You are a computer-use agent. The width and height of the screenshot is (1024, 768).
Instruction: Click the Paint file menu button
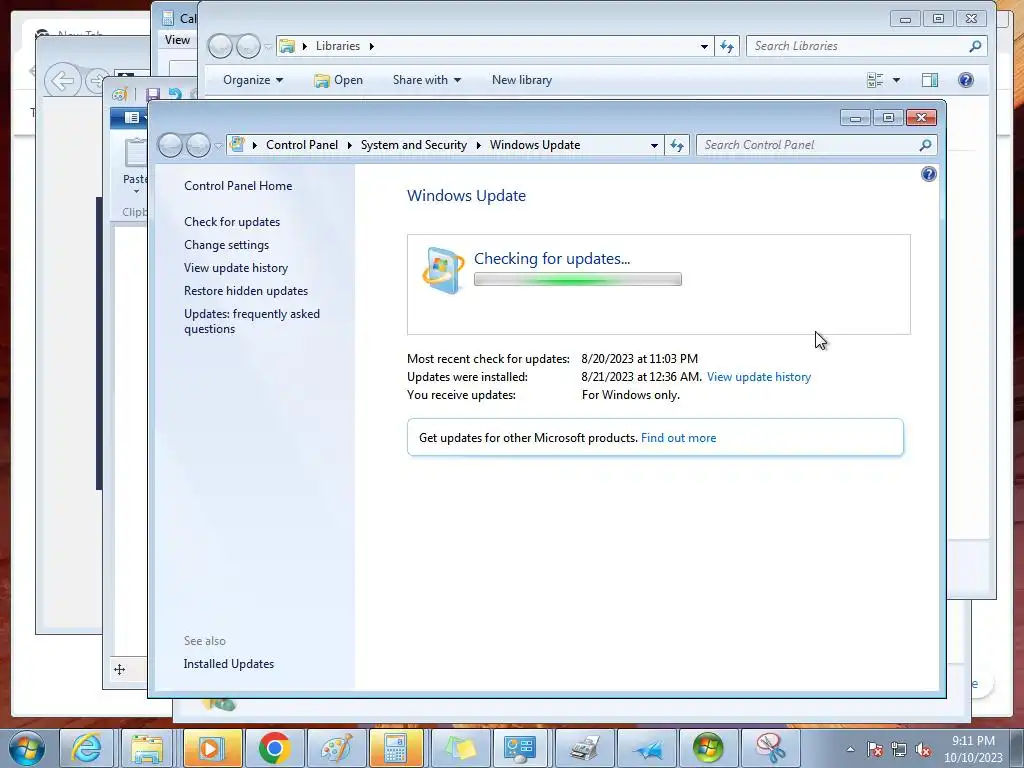click(131, 118)
